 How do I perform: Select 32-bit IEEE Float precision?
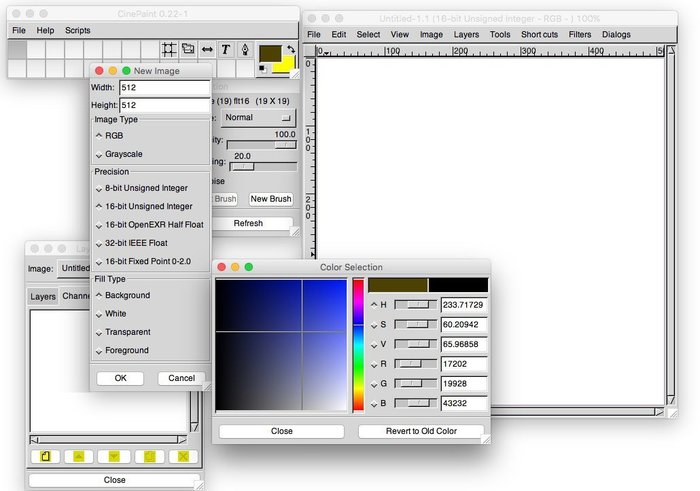tap(132, 243)
